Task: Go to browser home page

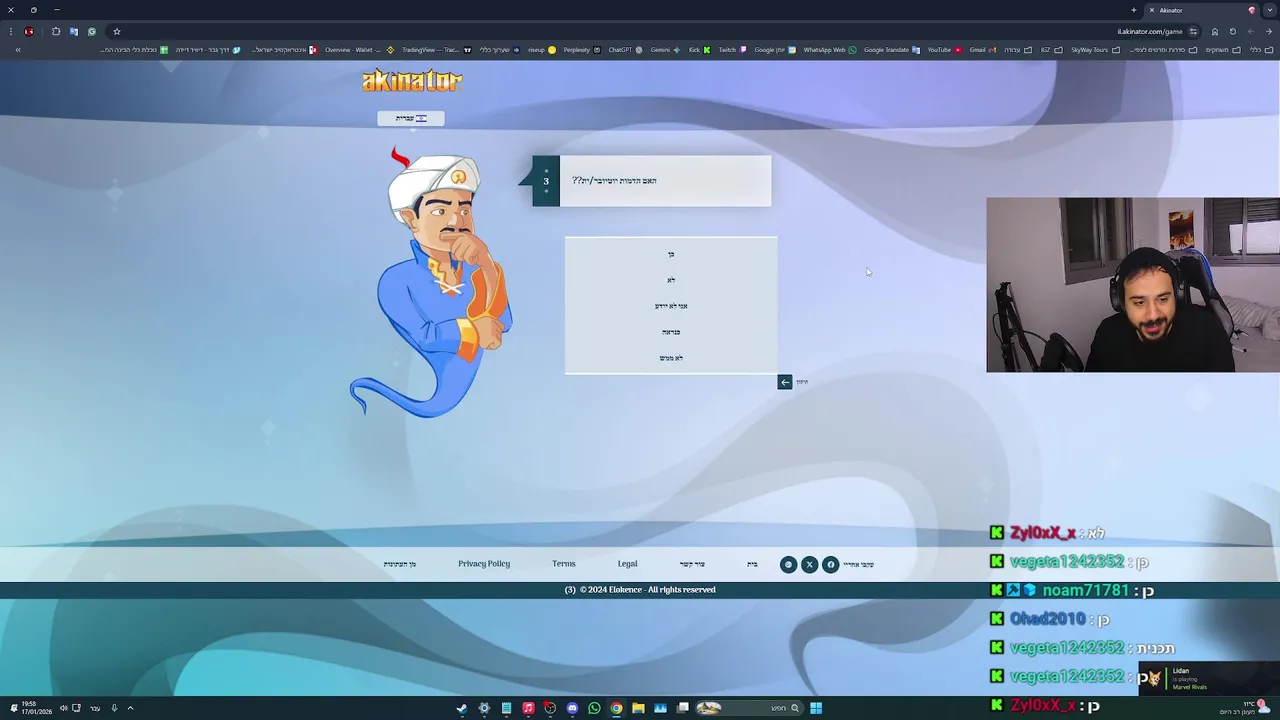Action: click(1215, 31)
